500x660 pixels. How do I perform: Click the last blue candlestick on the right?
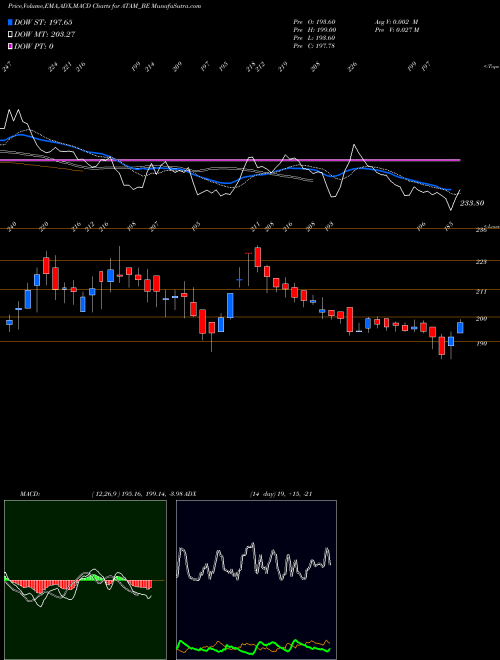click(x=460, y=327)
